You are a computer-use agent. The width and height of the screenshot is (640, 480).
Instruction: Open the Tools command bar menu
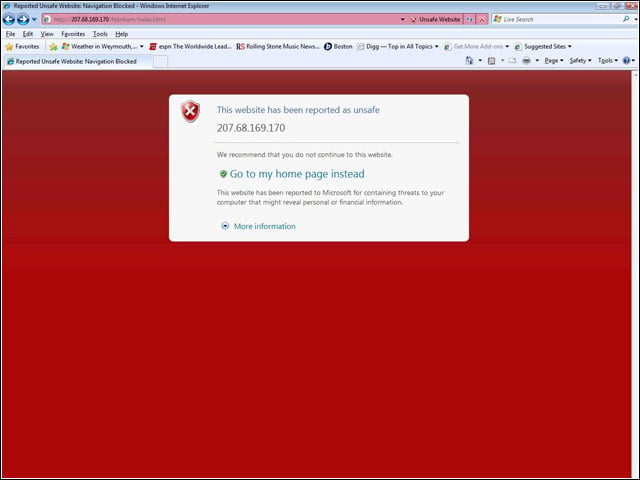click(608, 60)
